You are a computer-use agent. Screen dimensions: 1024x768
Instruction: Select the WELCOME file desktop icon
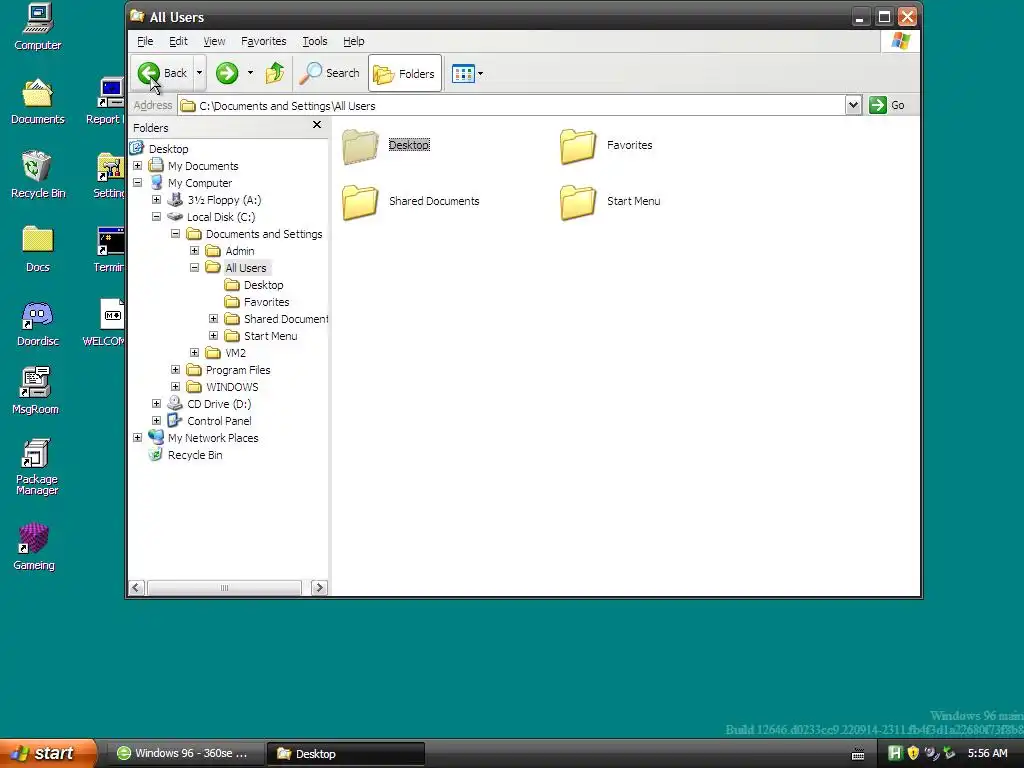point(104,323)
